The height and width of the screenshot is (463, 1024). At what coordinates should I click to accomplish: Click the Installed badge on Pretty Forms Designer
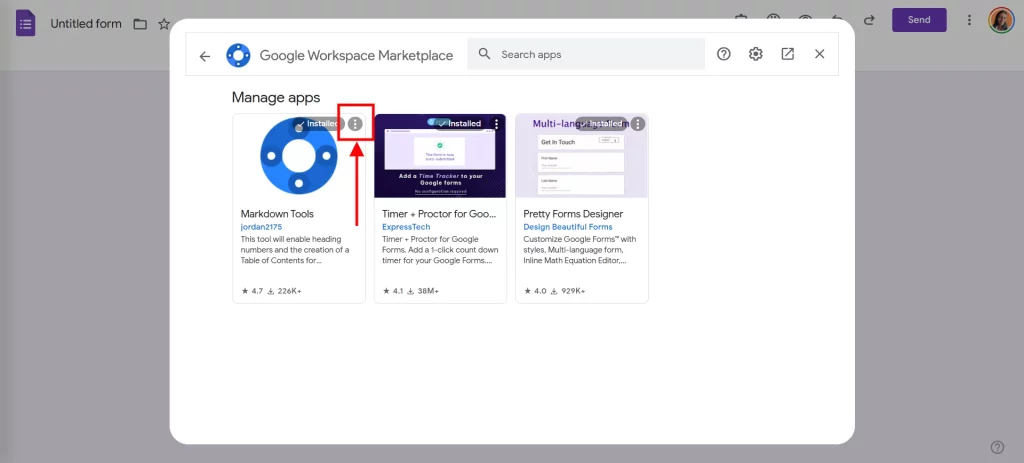pyautogui.click(x=601, y=123)
